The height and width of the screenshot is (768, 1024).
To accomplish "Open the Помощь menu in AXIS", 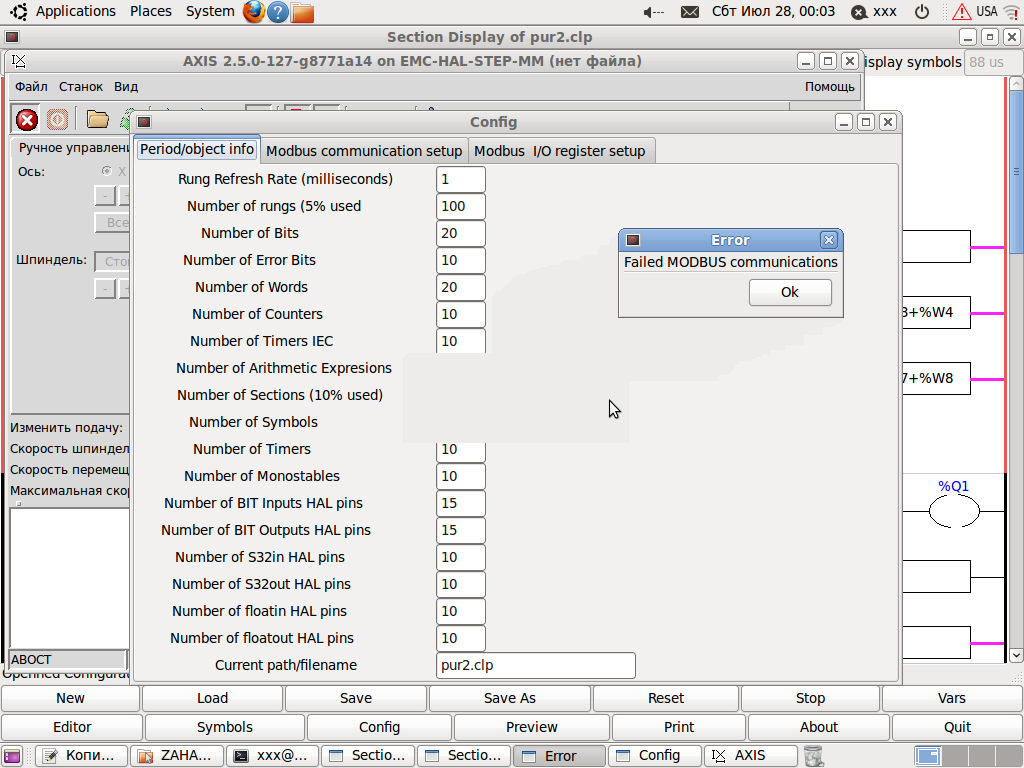I will click(x=829, y=86).
